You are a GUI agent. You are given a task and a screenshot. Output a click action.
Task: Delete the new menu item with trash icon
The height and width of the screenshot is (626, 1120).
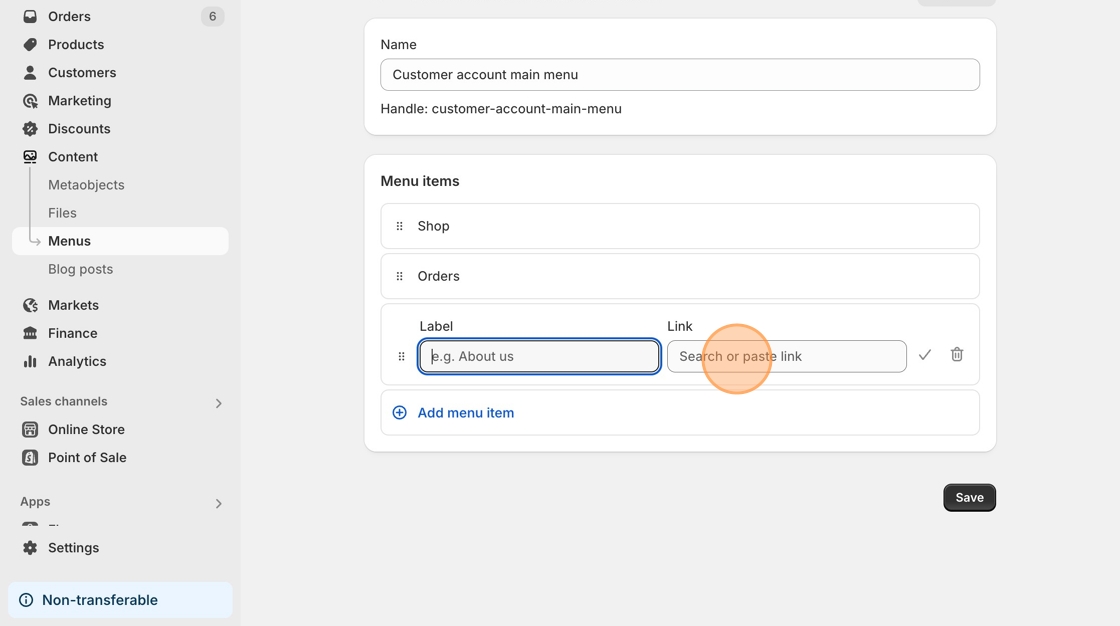coord(957,355)
